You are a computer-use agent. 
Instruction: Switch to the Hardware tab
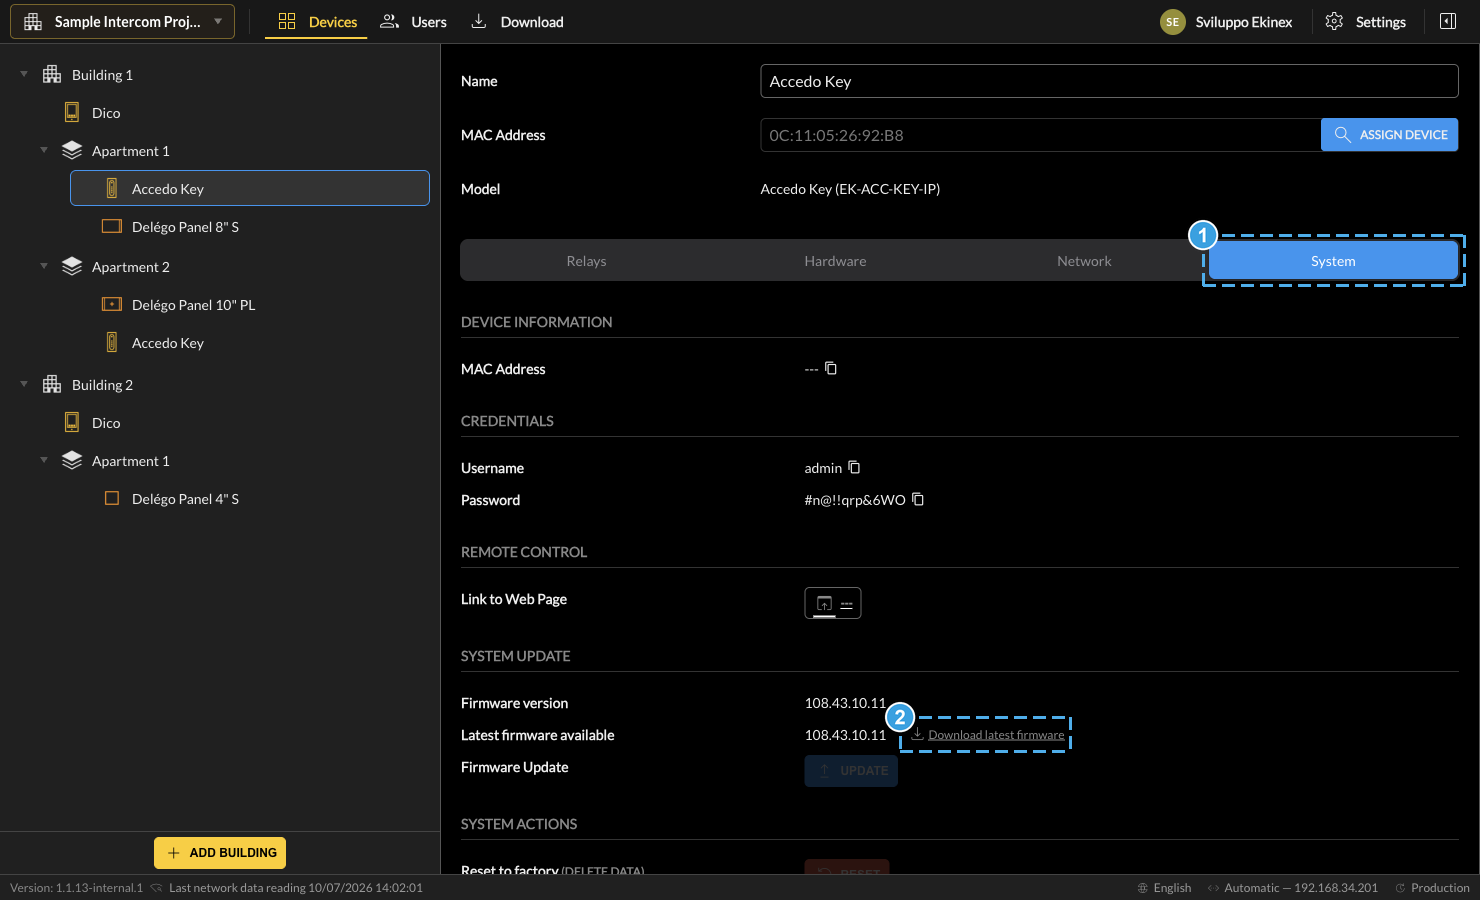coord(835,261)
